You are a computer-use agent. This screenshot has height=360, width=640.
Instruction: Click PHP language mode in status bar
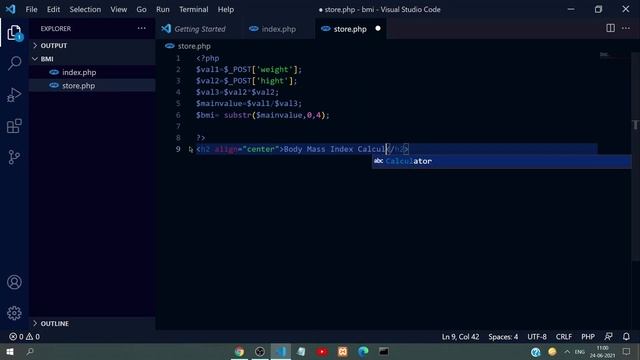[588, 337]
